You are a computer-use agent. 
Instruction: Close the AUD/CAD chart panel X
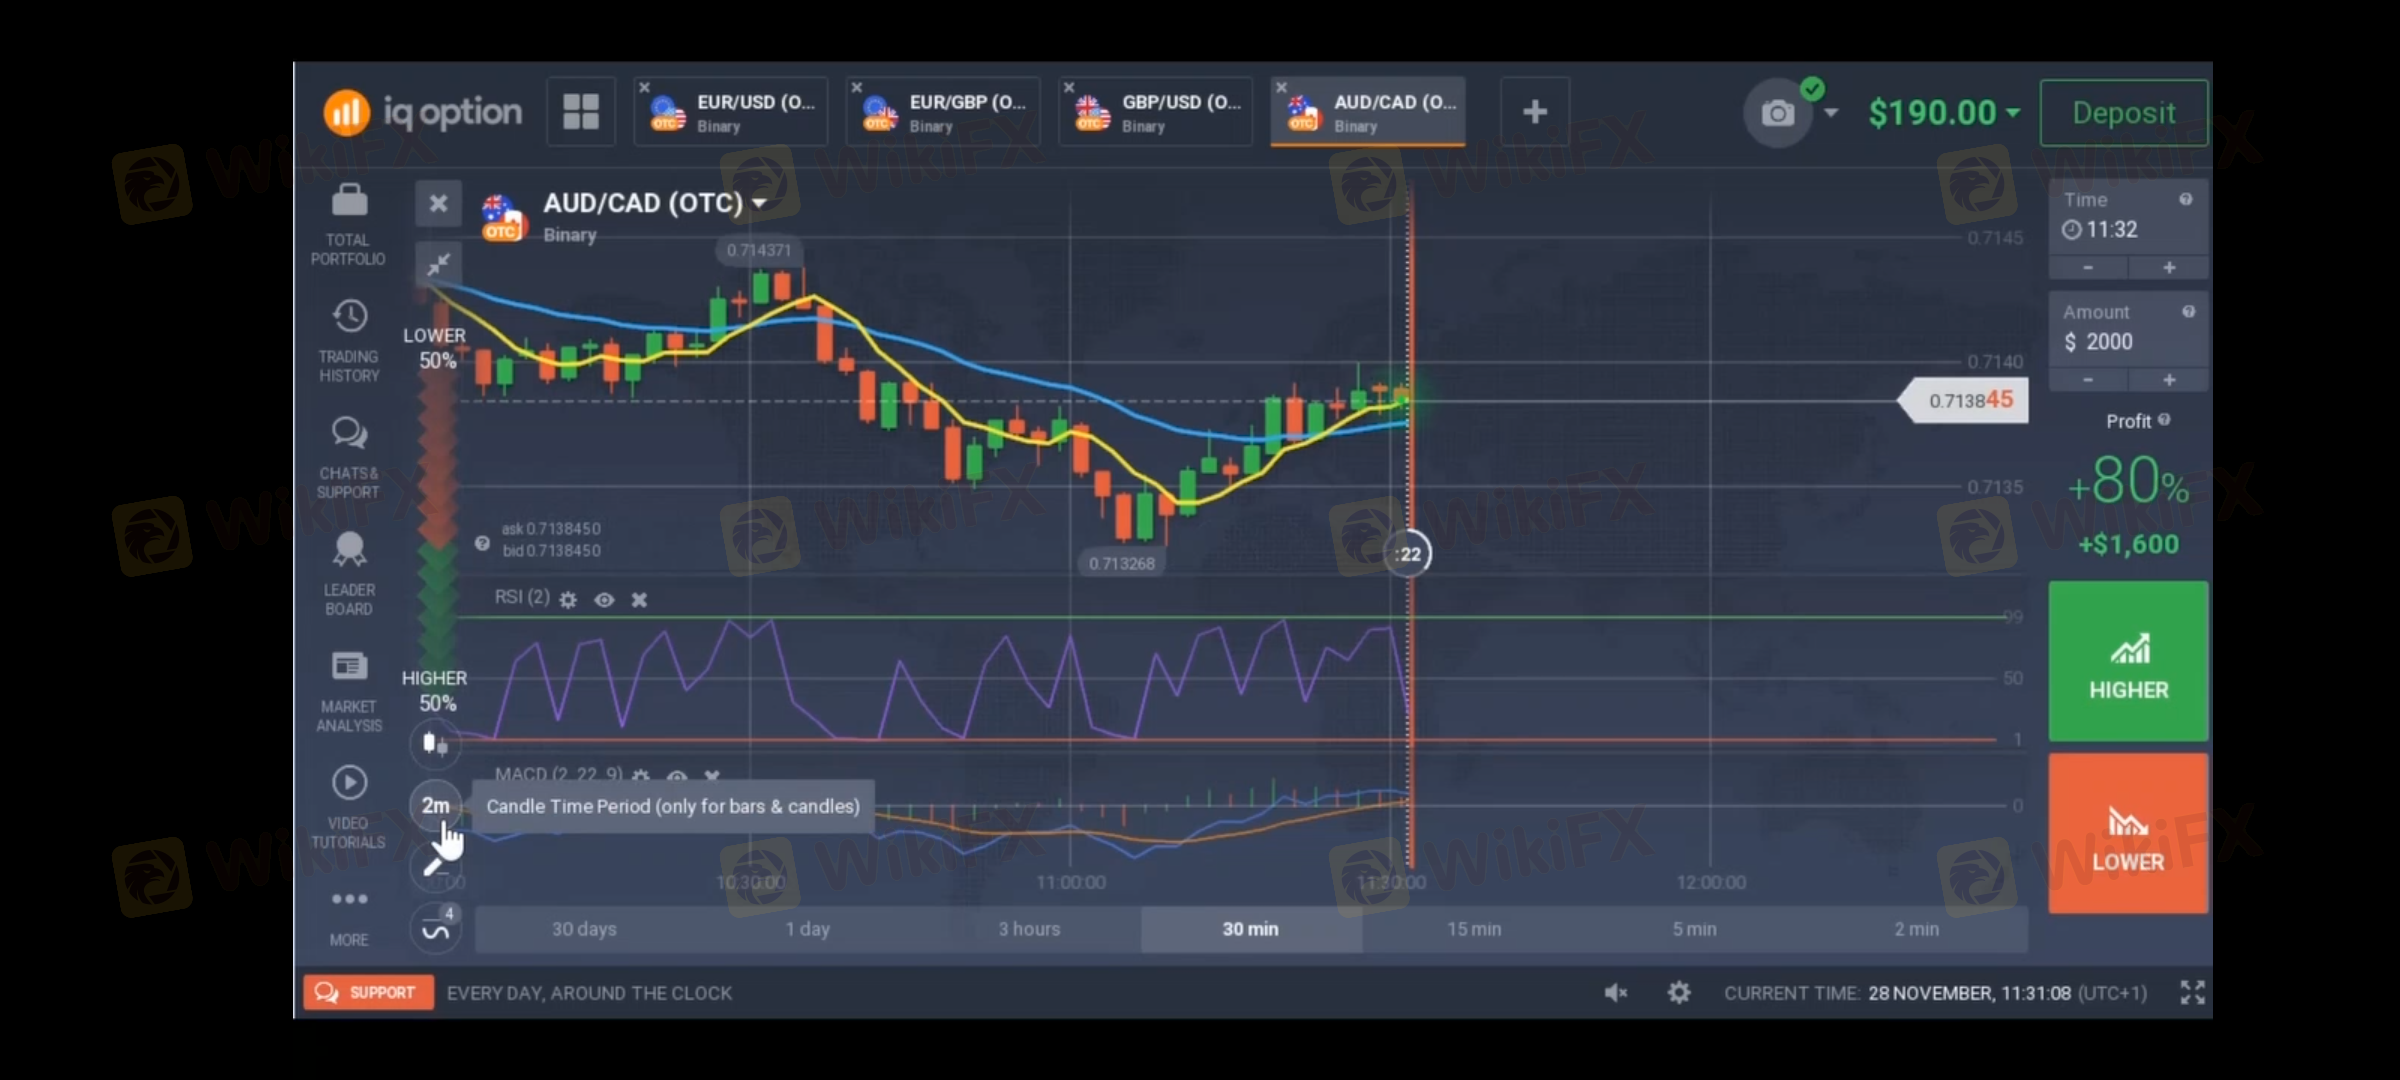pos(438,204)
